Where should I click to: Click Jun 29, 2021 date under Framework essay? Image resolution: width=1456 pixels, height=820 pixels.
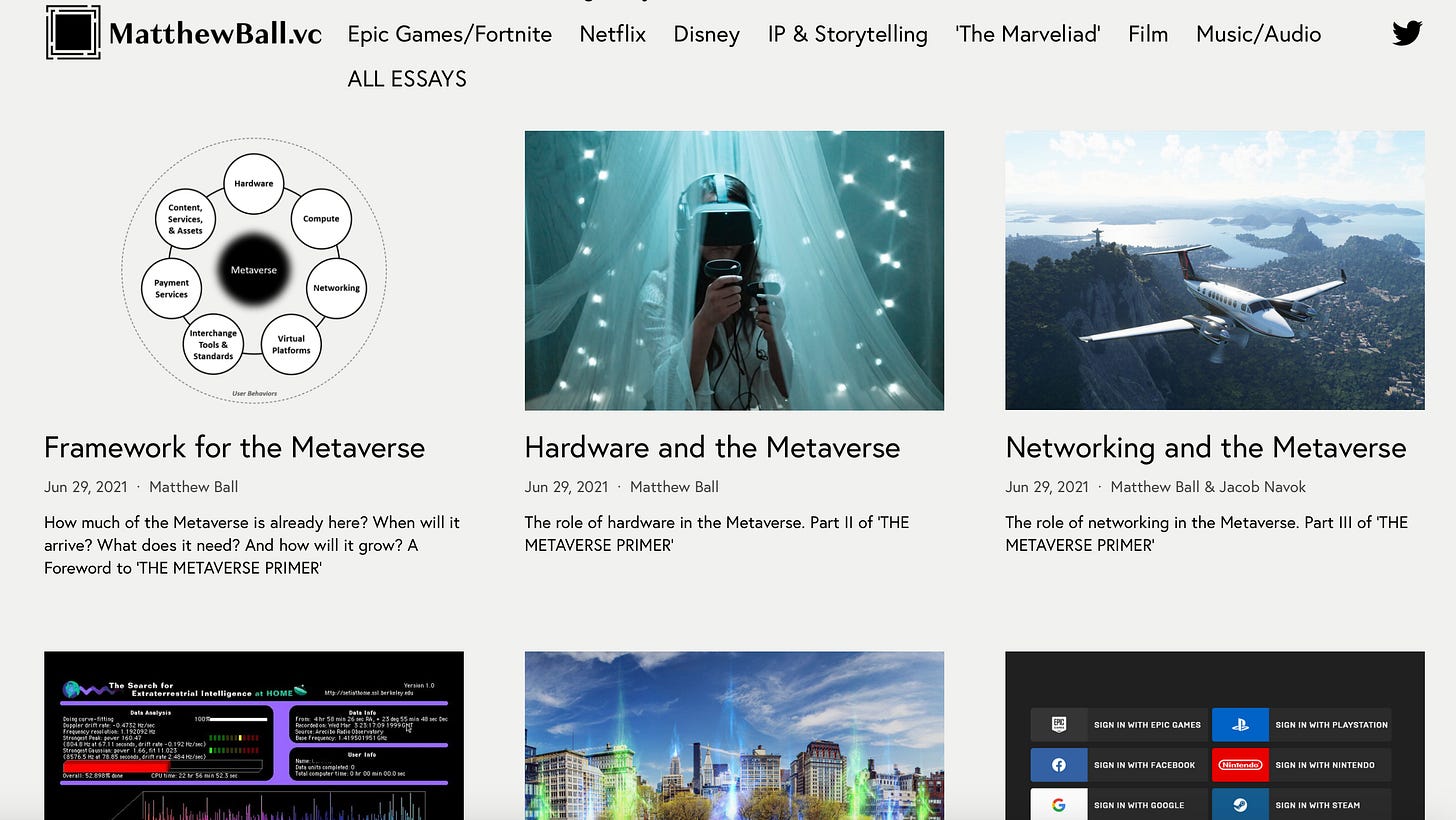[85, 487]
